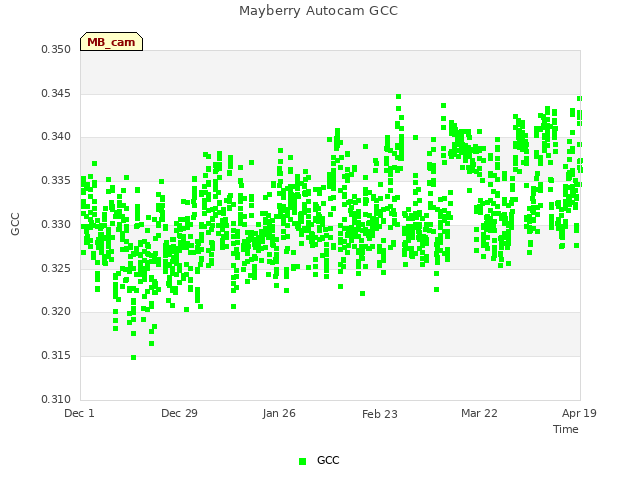Click the Dec 29 x-axis label
This screenshot has width=640, height=480.
point(179,413)
